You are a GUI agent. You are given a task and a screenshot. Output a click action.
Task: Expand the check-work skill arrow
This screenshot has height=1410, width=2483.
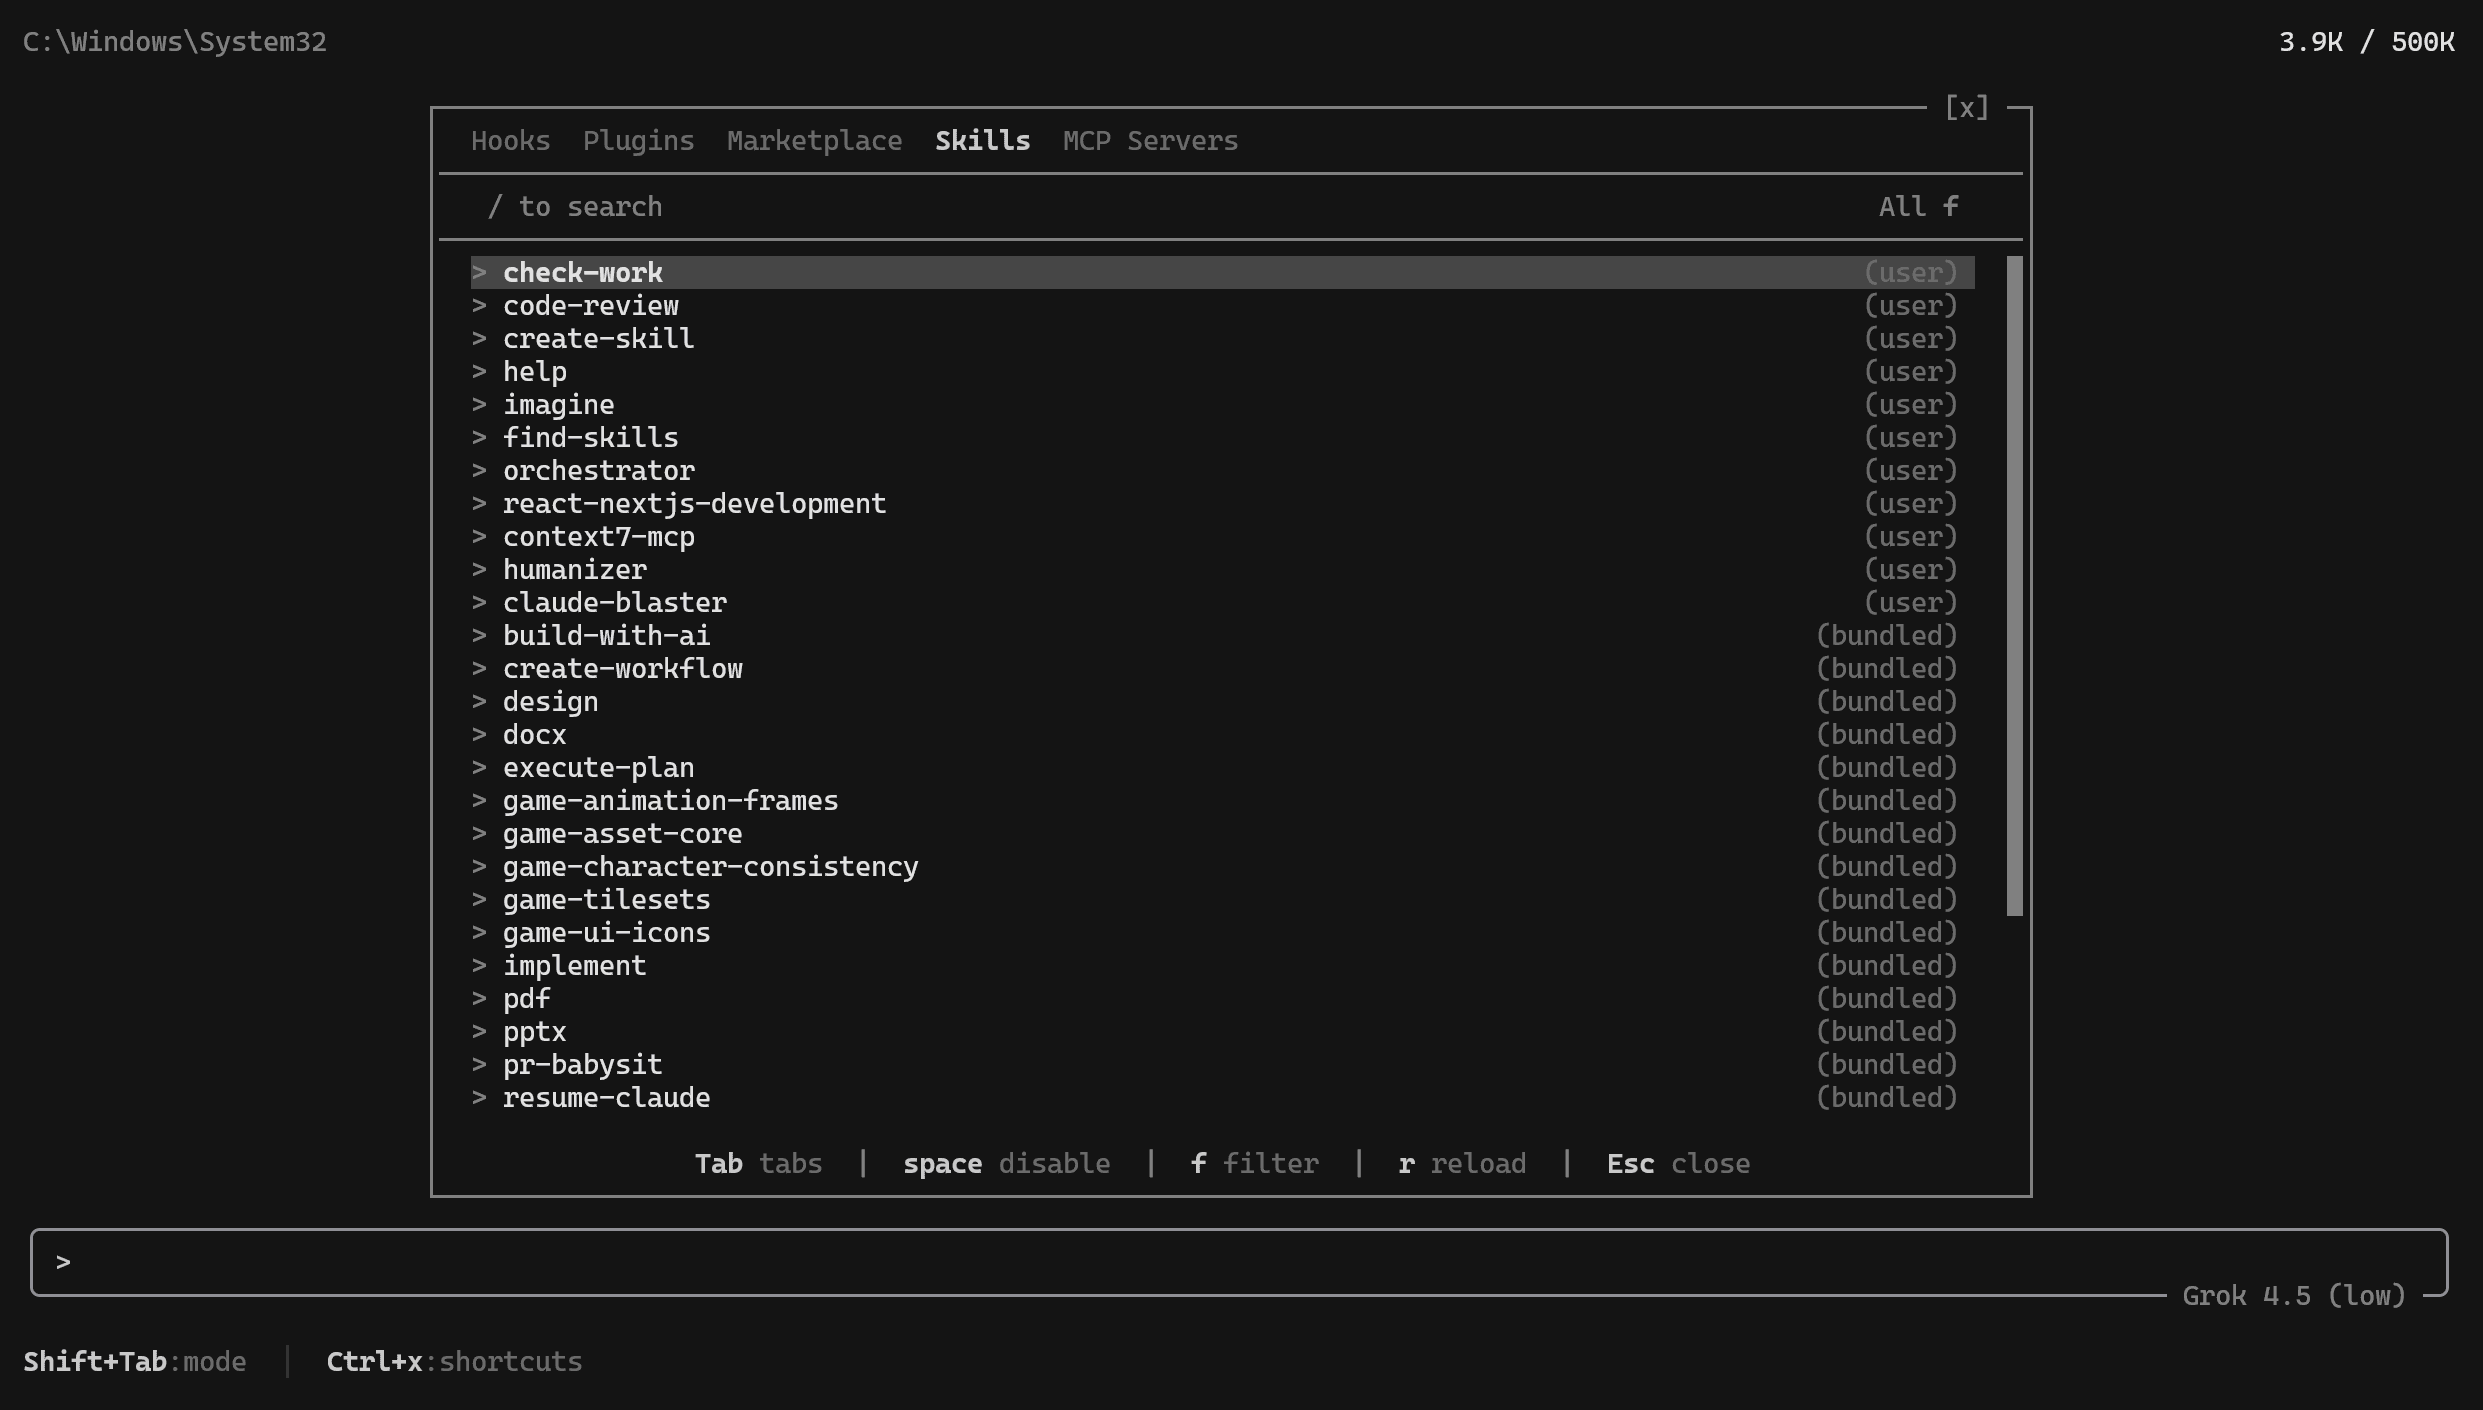[x=479, y=272]
